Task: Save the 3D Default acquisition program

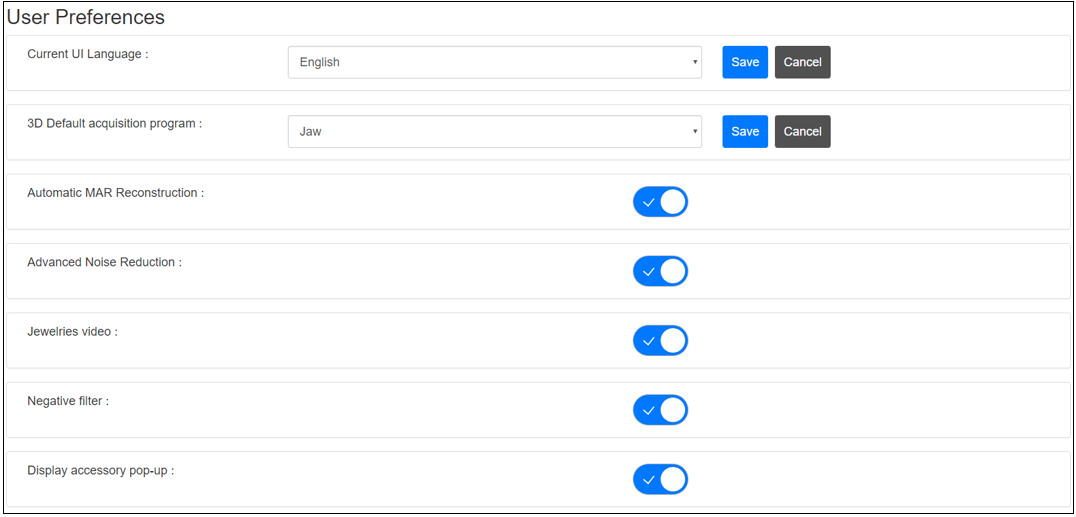Action: [745, 132]
